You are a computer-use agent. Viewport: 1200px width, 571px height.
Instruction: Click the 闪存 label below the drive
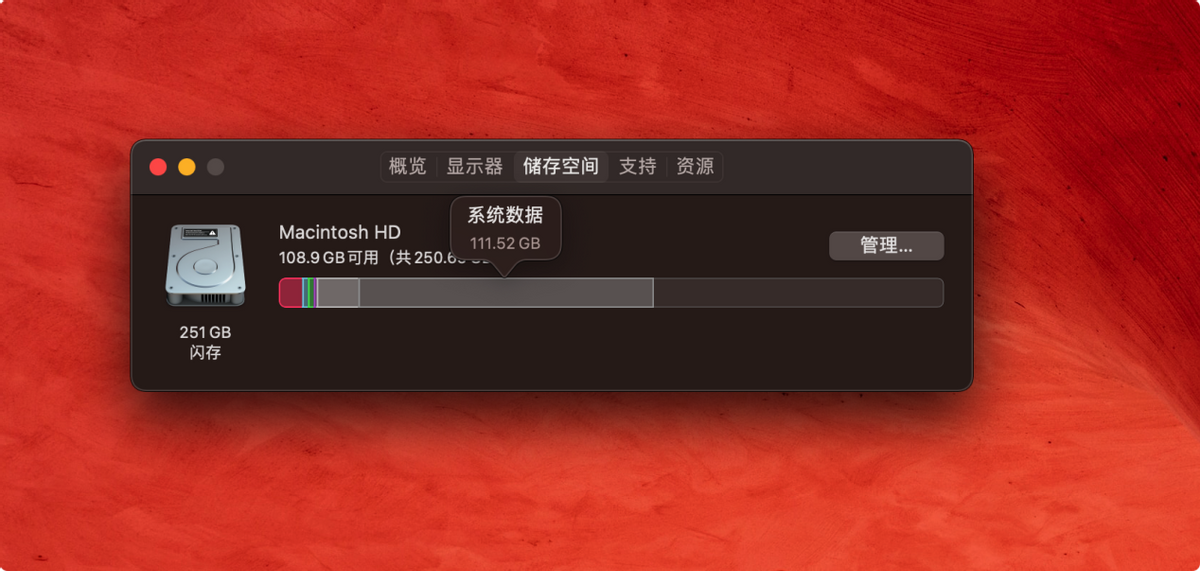205,353
